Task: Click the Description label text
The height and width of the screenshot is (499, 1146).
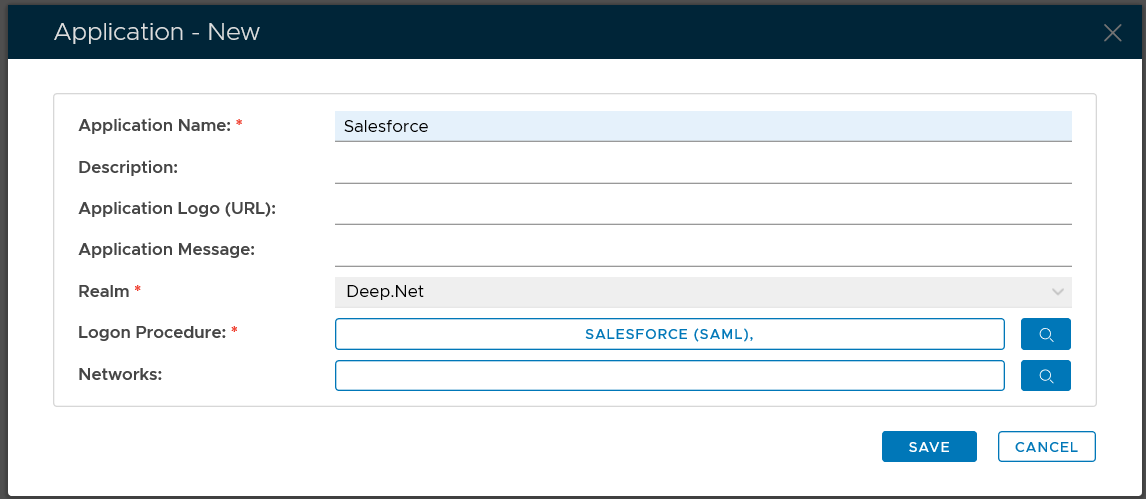Action: tap(128, 167)
